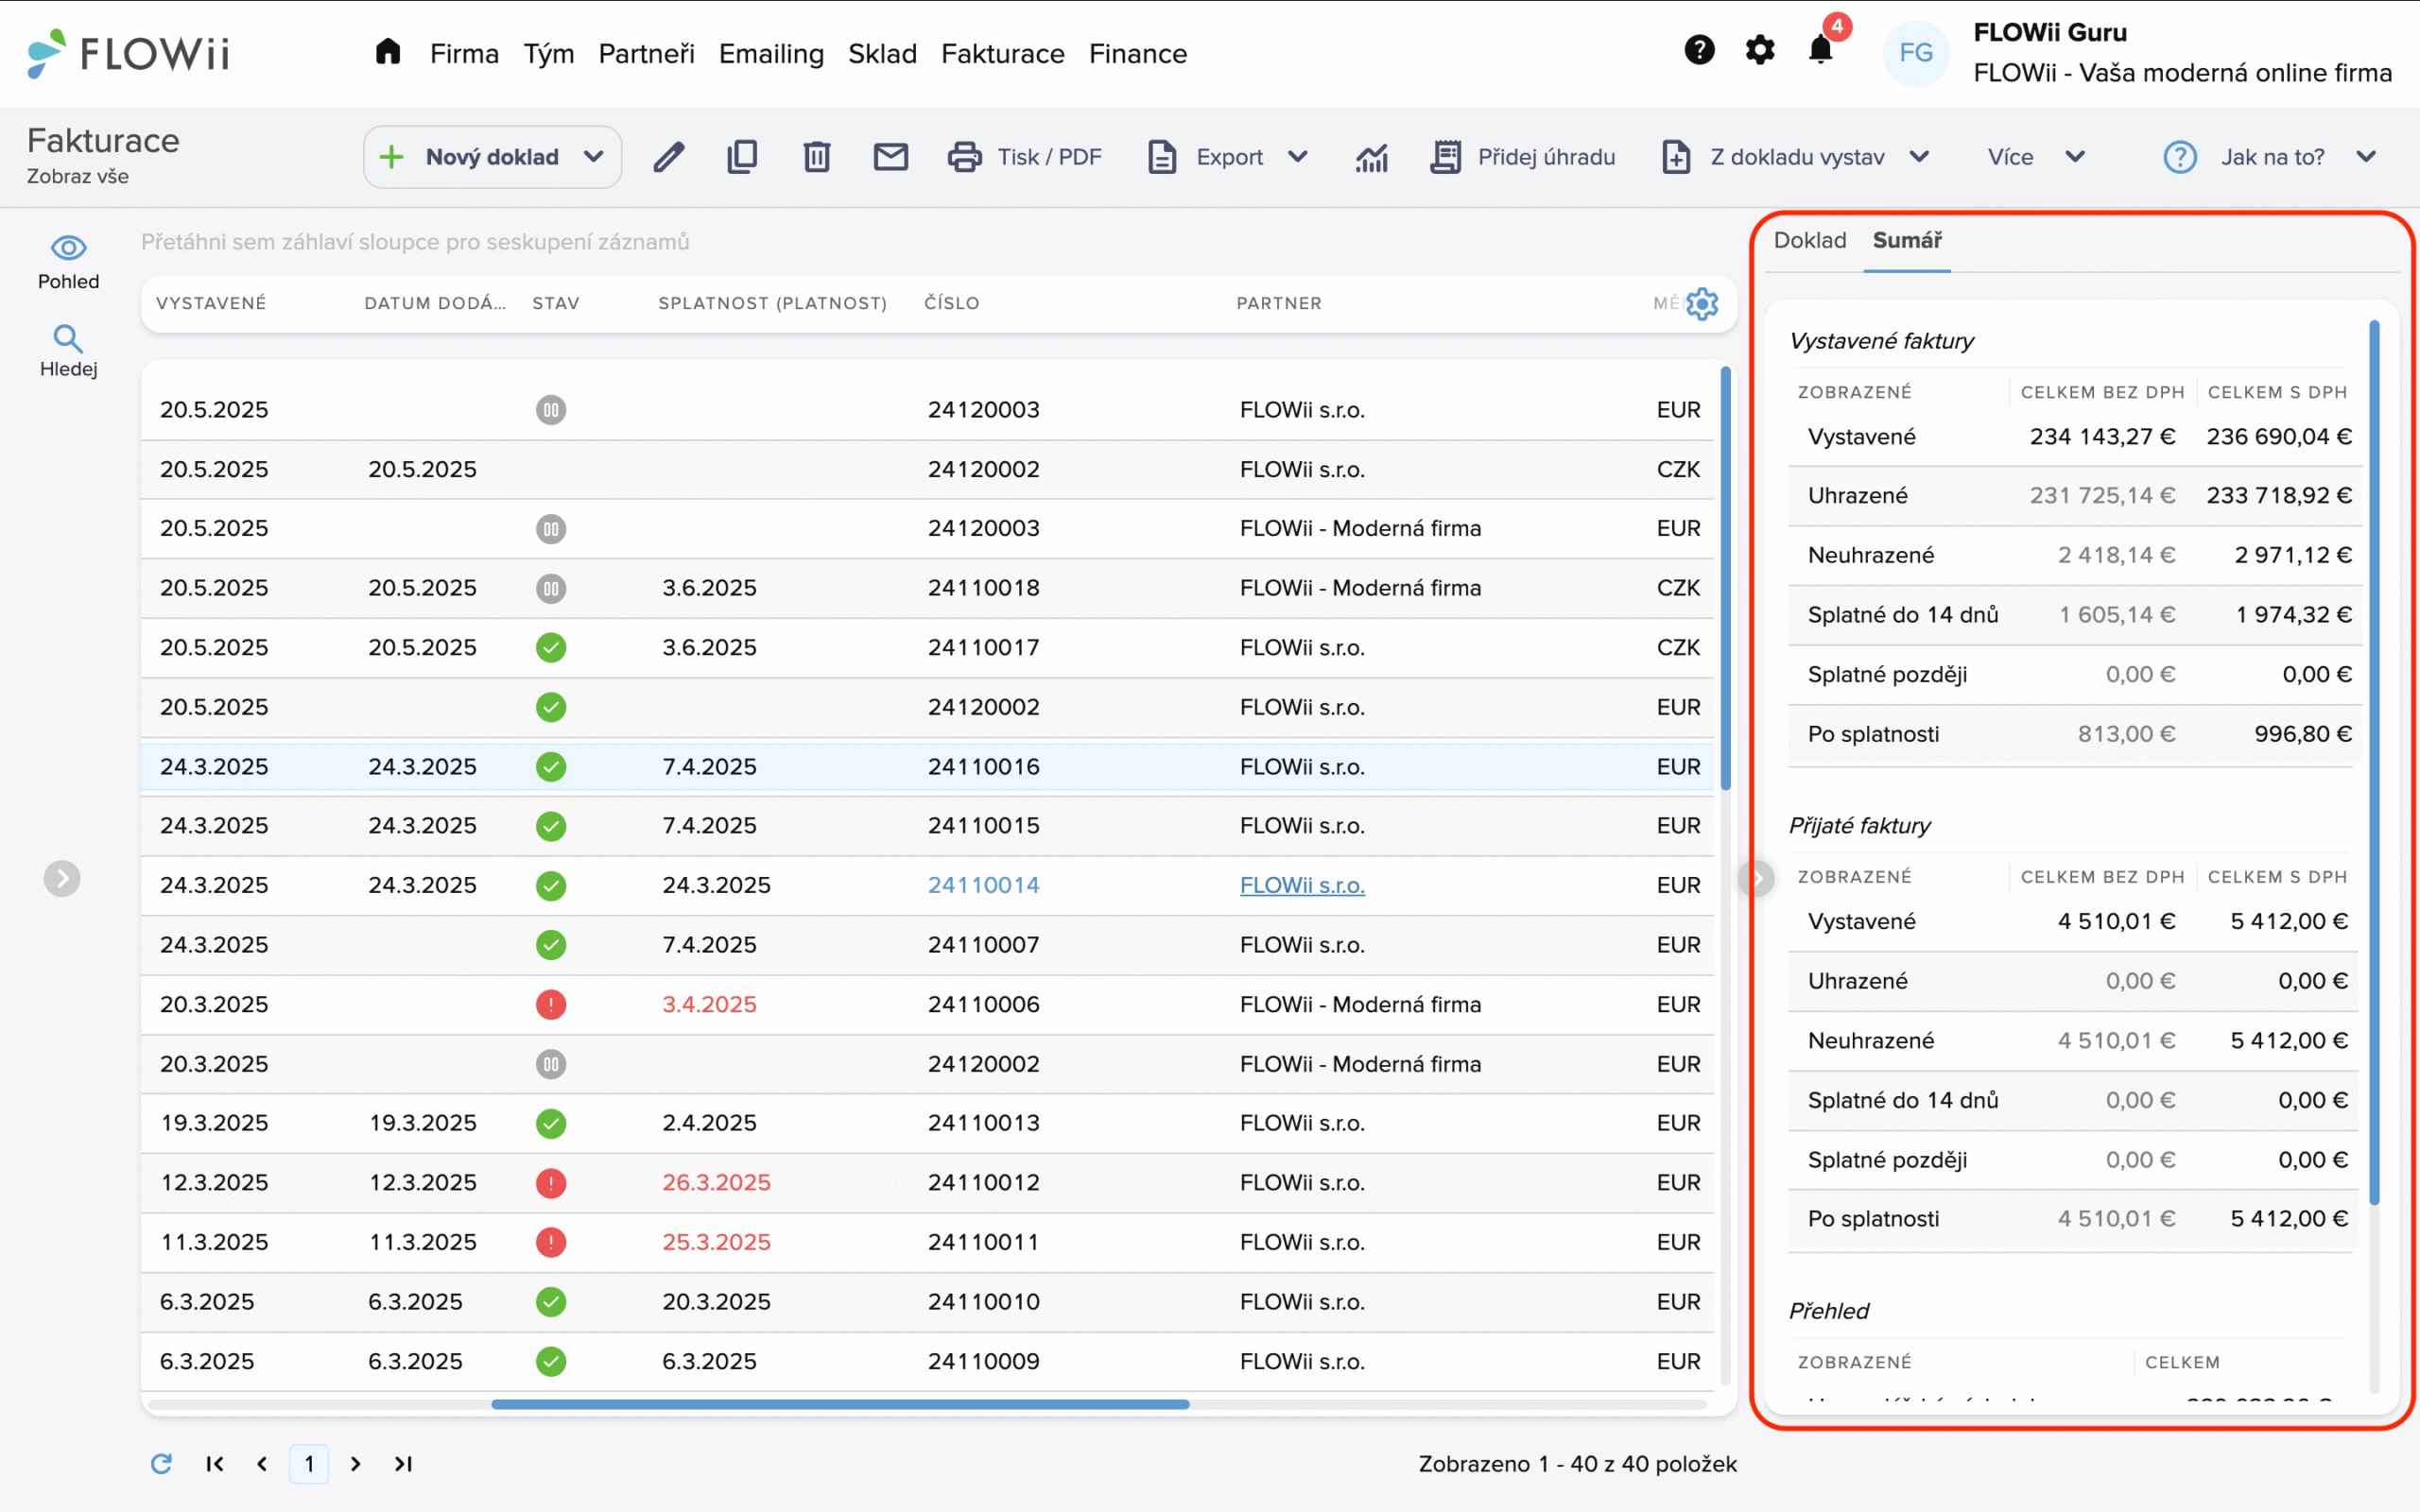Open the FLOWii s.r.o. partner link
The image size is (2420, 1512).
(1302, 885)
